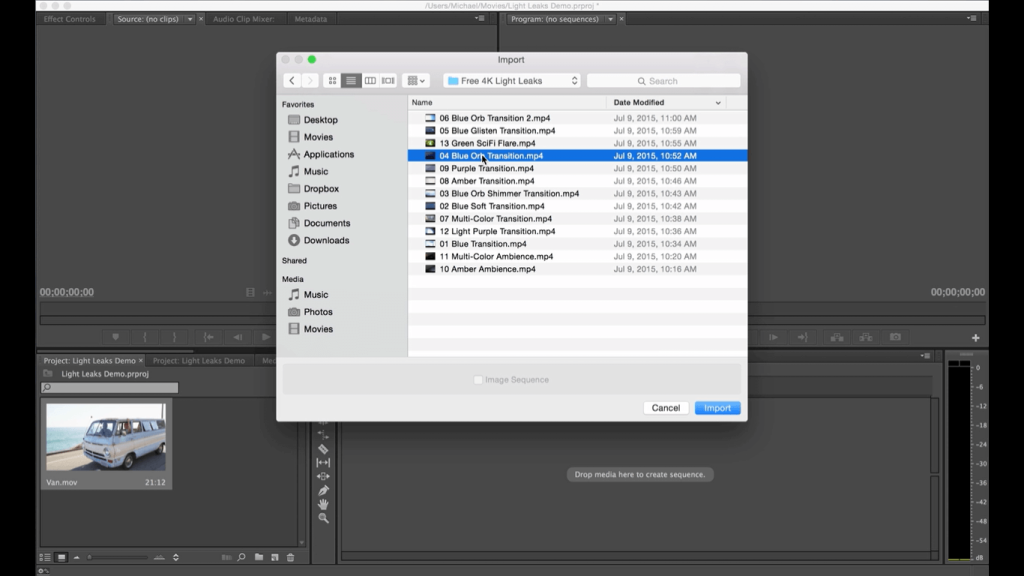Select the Razor tool
Image resolution: width=1024 pixels, height=576 pixels.
coord(323,449)
